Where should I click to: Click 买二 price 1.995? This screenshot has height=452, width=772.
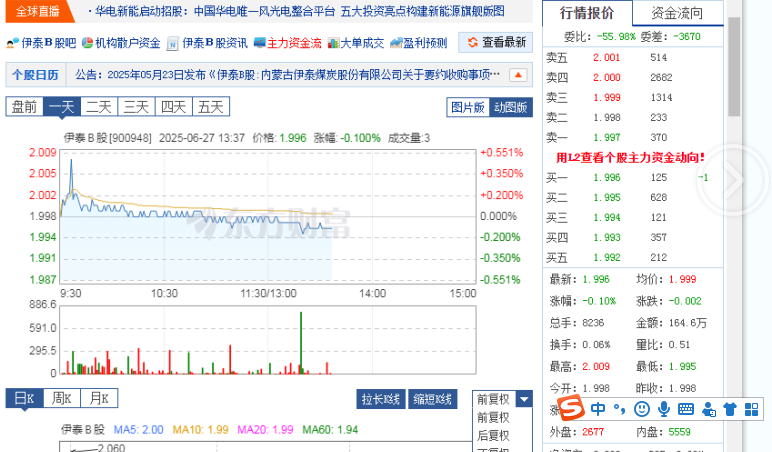[607, 197]
